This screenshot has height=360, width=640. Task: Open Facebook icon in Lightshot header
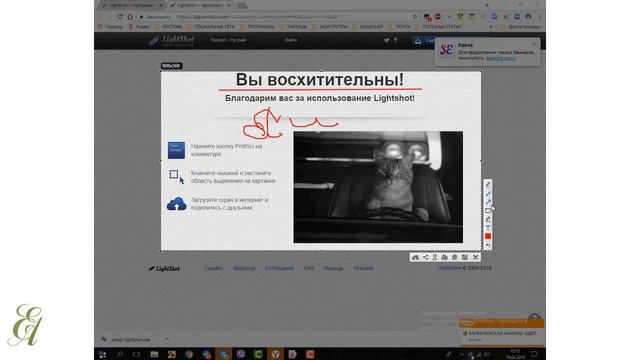tap(395, 40)
